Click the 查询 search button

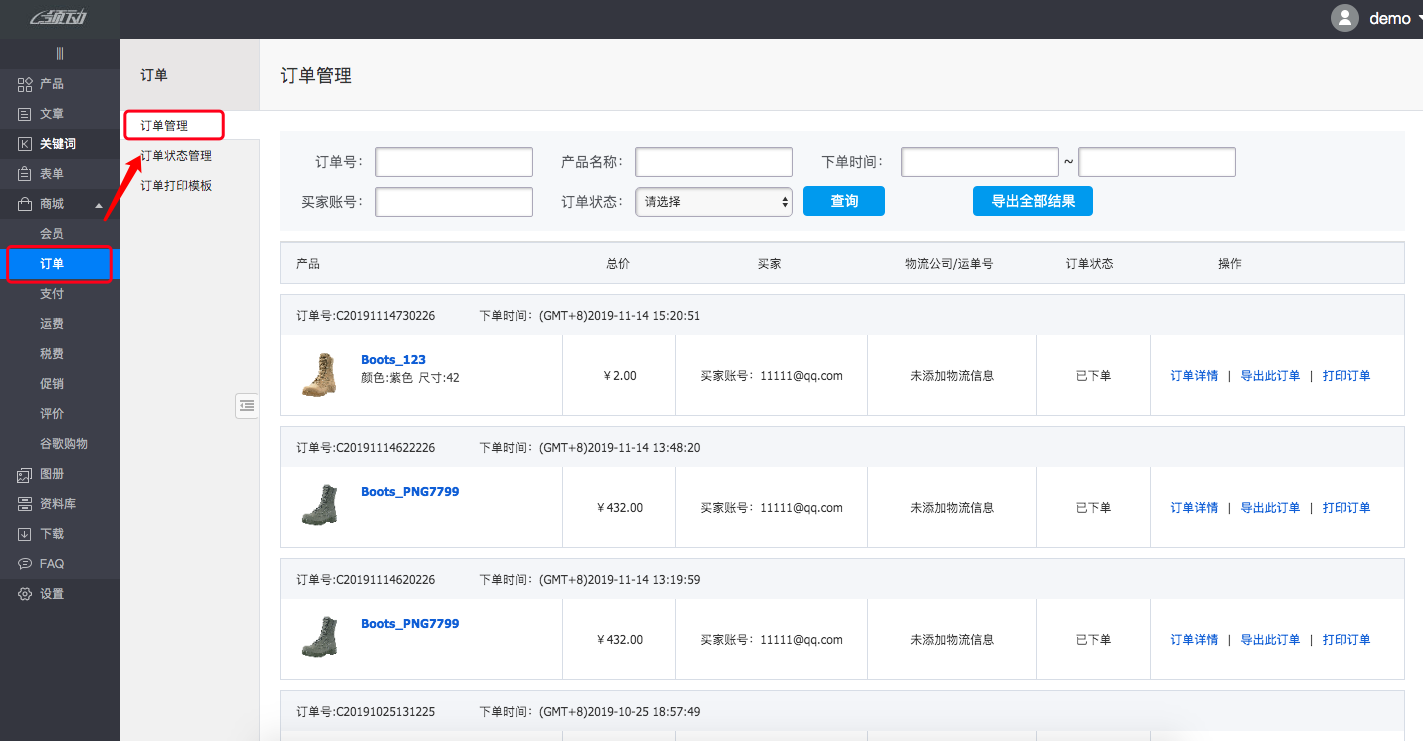coord(843,201)
